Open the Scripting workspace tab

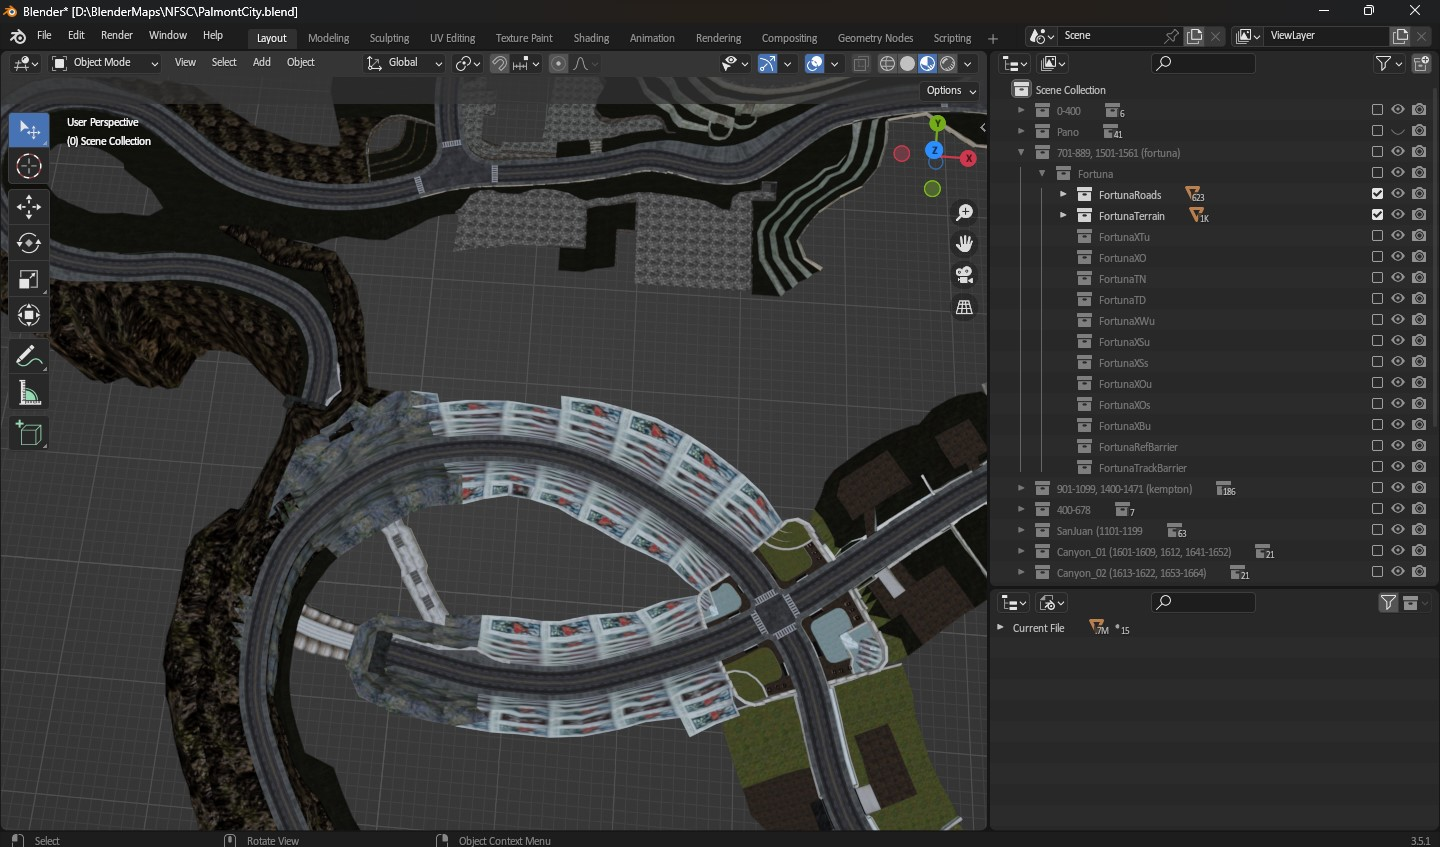[x=952, y=38]
